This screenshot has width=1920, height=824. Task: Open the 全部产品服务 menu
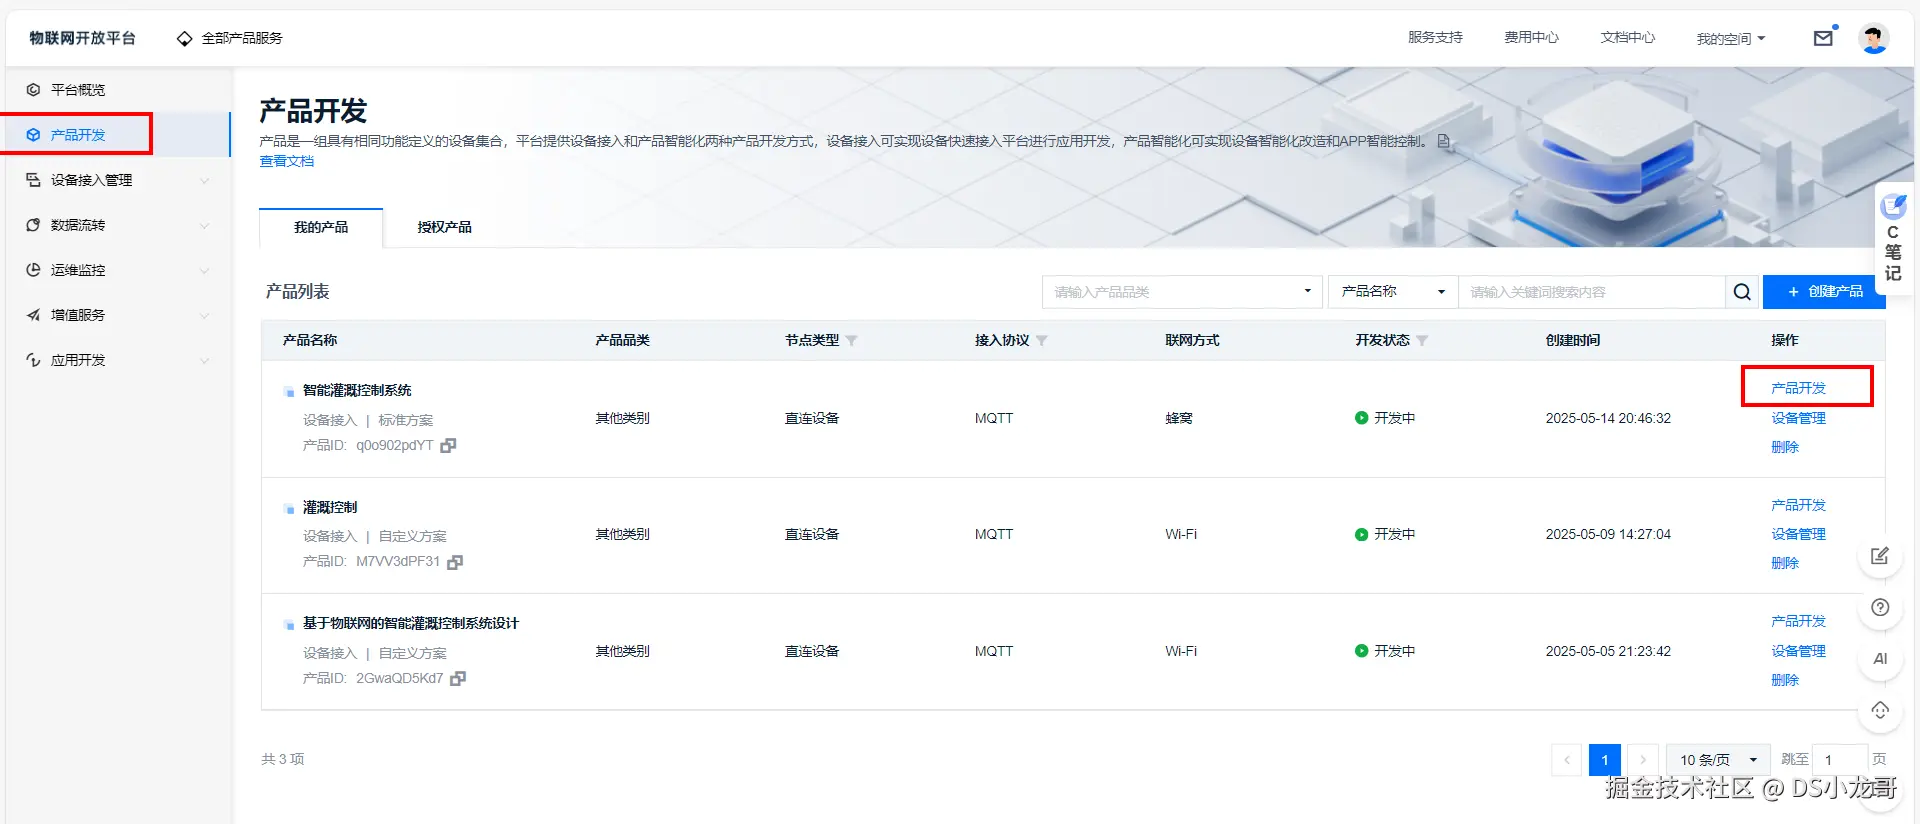(x=230, y=38)
